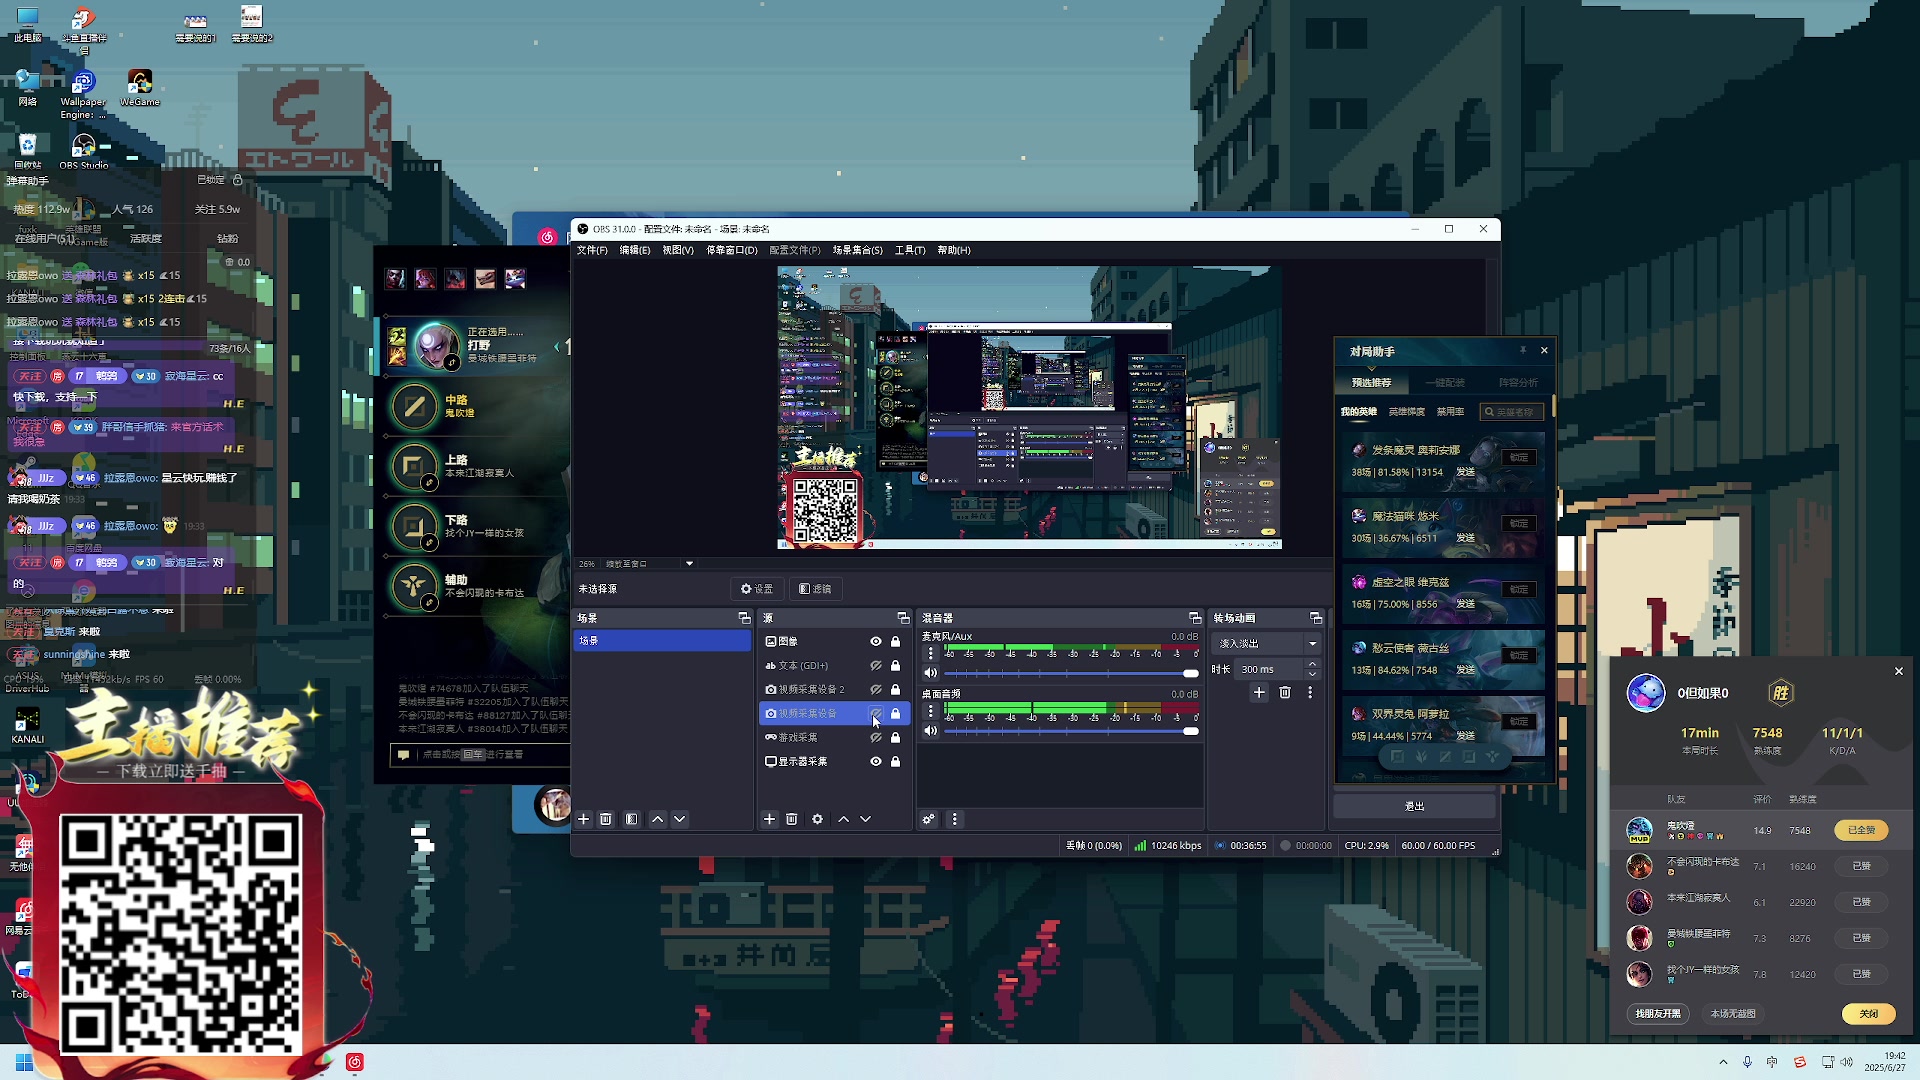This screenshot has width=1920, height=1080.
Task: Open the 帮助(H) menu
Action: click(954, 250)
